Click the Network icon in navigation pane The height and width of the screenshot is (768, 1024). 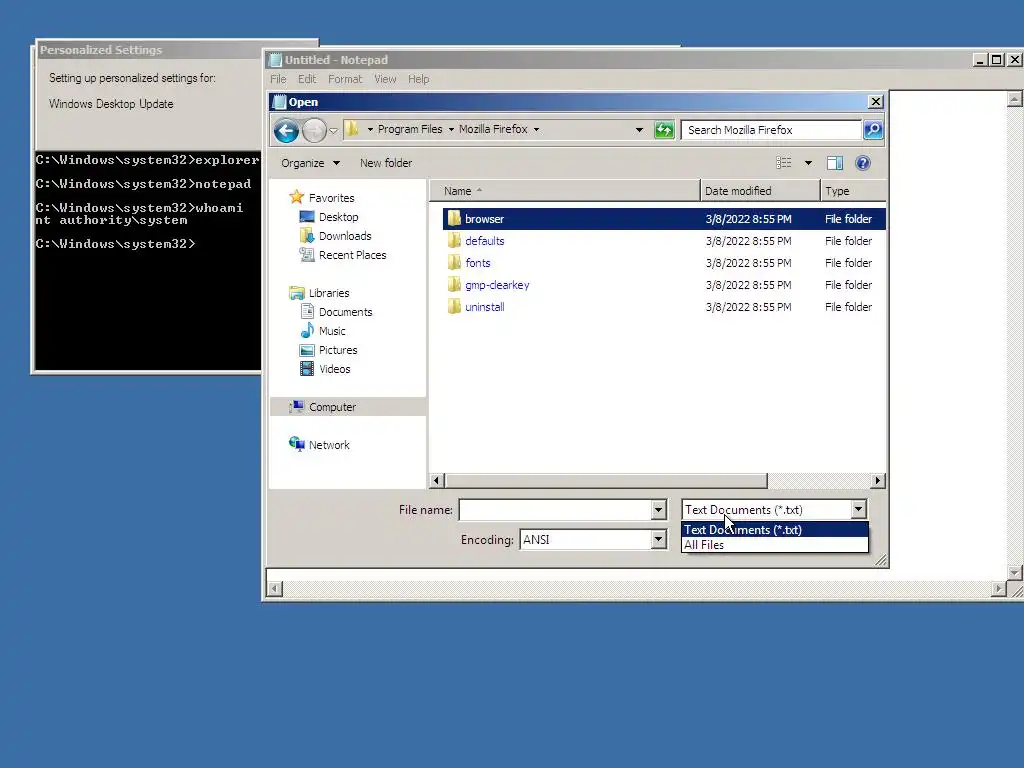(x=297, y=444)
